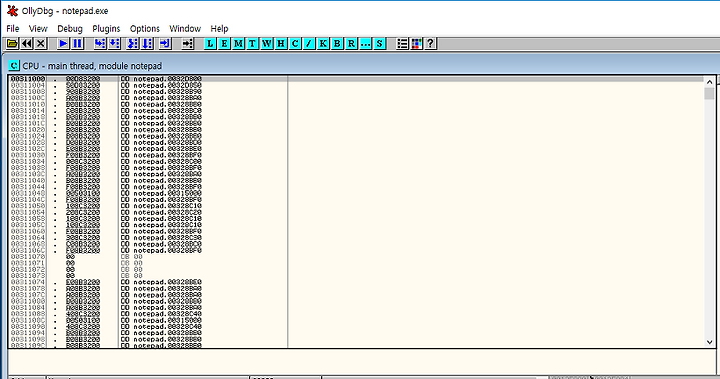Open the Window menu
The image size is (720, 379).
coord(185,28)
